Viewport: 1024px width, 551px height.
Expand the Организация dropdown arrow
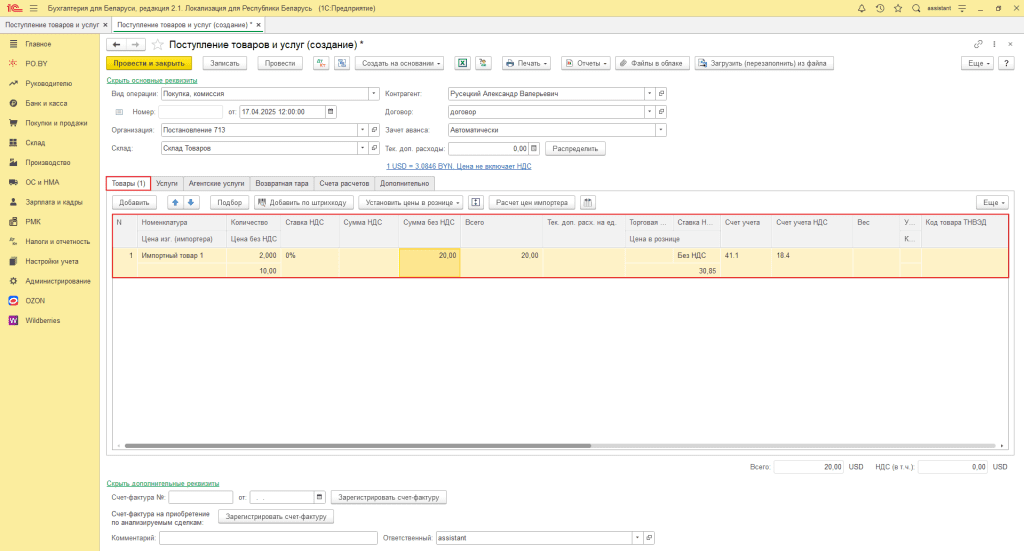tap(362, 130)
